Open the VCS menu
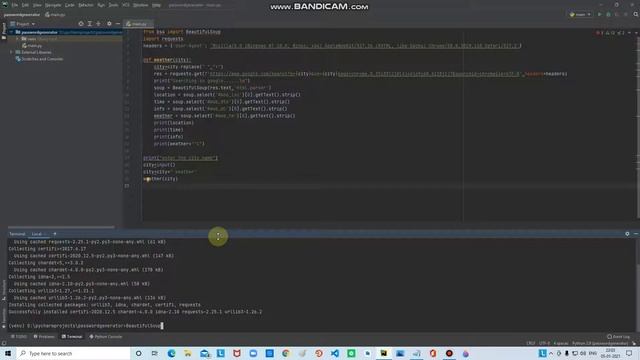 [x=126, y=5]
